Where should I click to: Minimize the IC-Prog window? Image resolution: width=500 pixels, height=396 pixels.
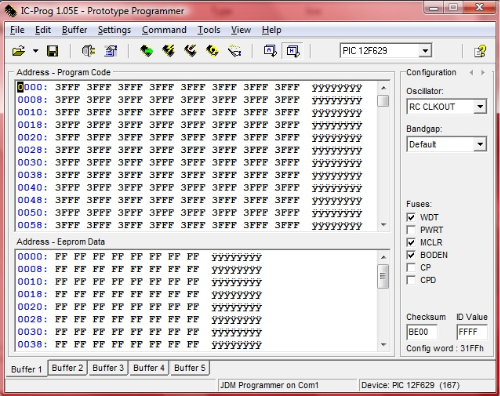click(434, 8)
